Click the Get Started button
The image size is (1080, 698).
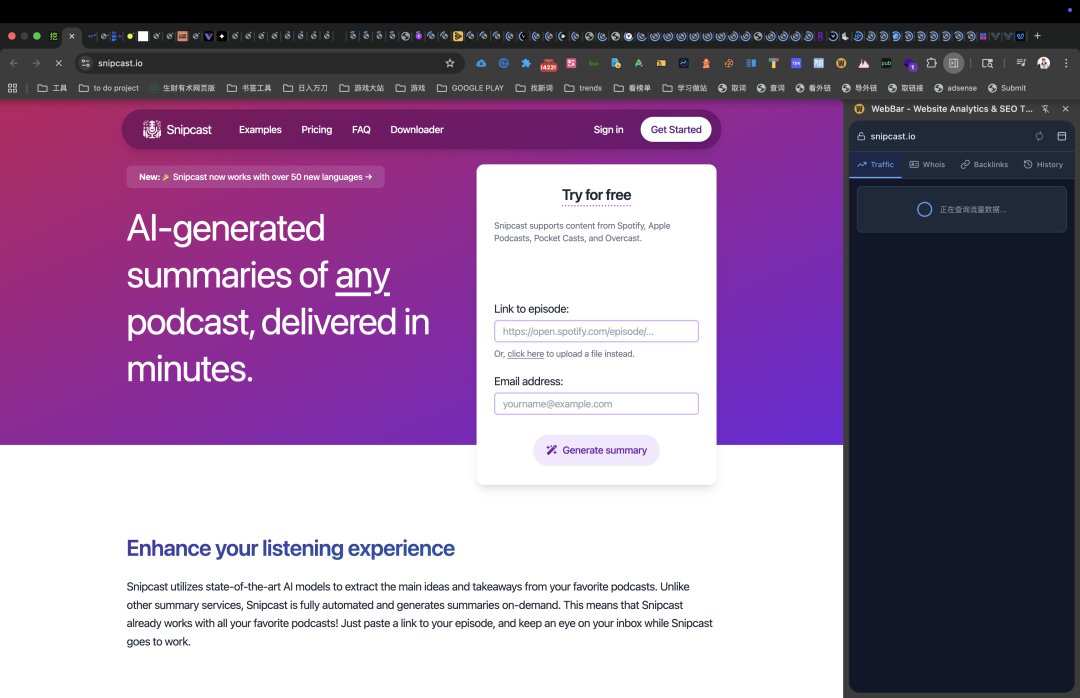tap(676, 130)
